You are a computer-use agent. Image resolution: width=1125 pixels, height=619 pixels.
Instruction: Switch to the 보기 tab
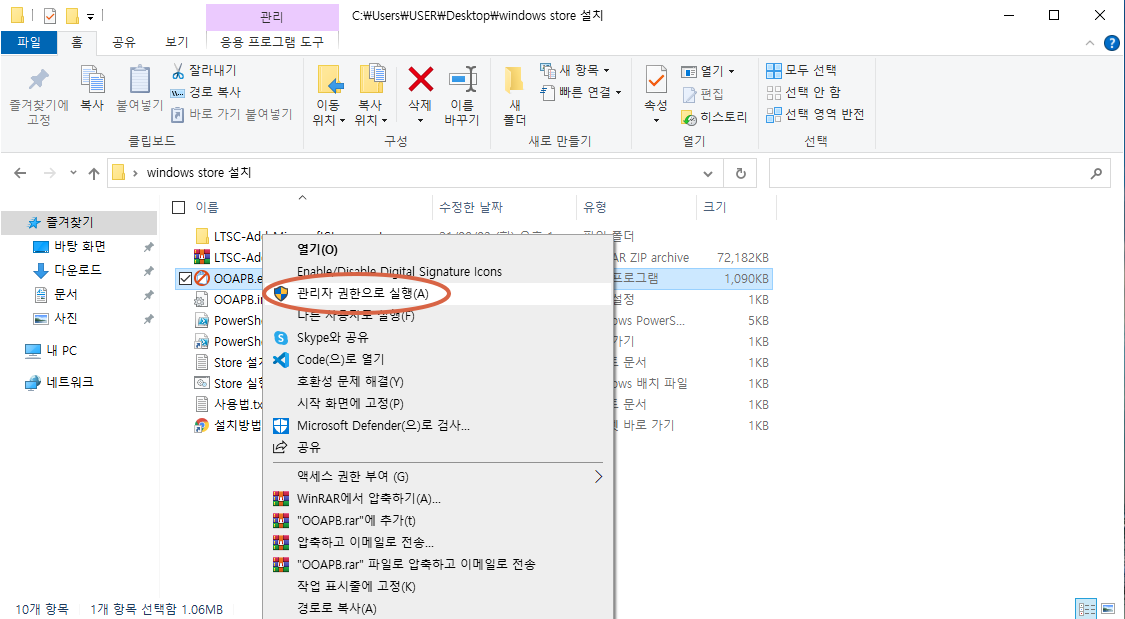click(x=176, y=42)
